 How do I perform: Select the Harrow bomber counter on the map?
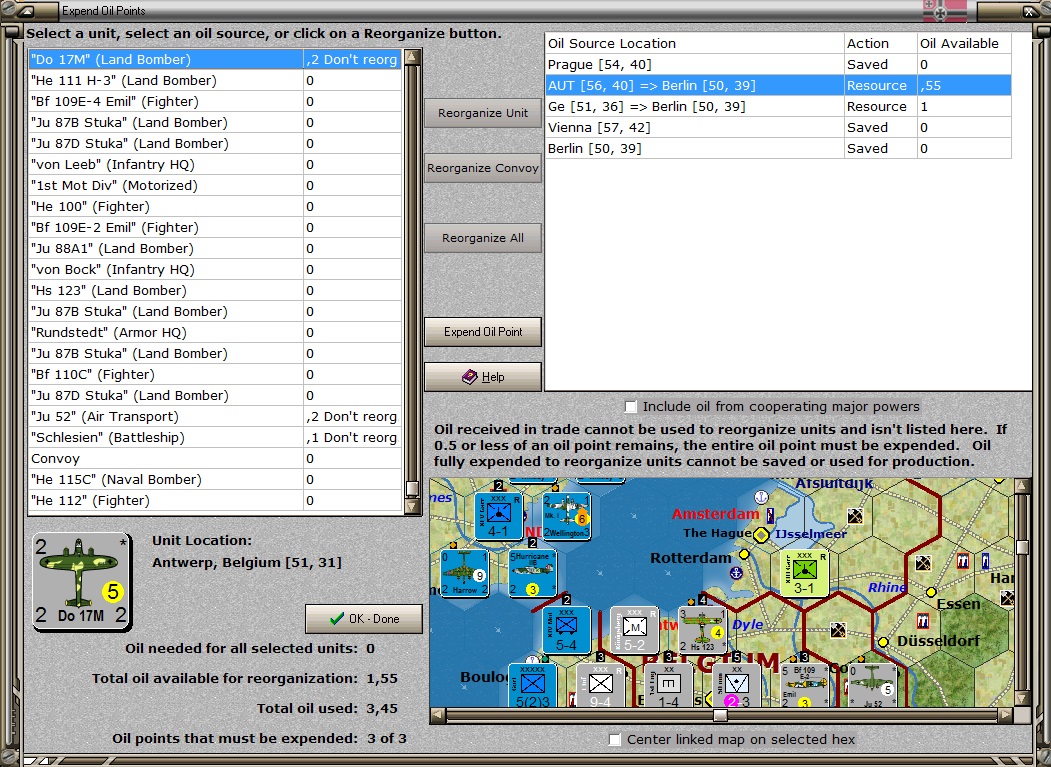465,573
